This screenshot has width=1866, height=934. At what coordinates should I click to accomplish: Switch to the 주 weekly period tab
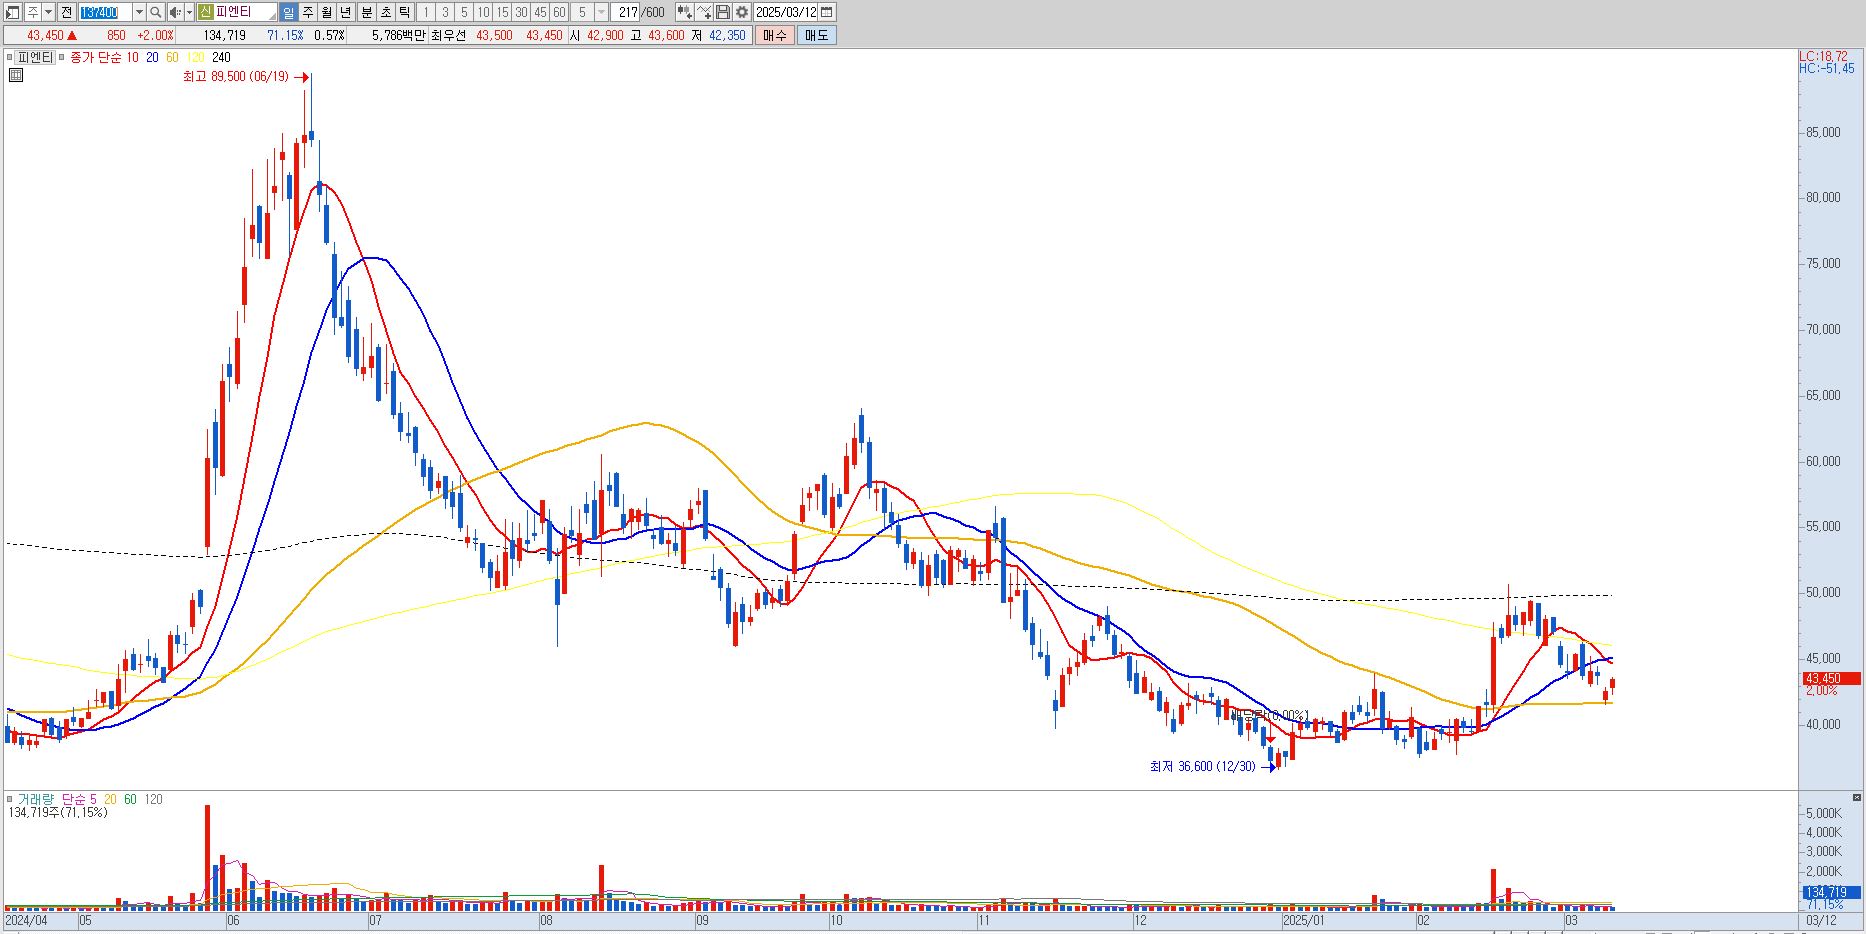(x=307, y=12)
